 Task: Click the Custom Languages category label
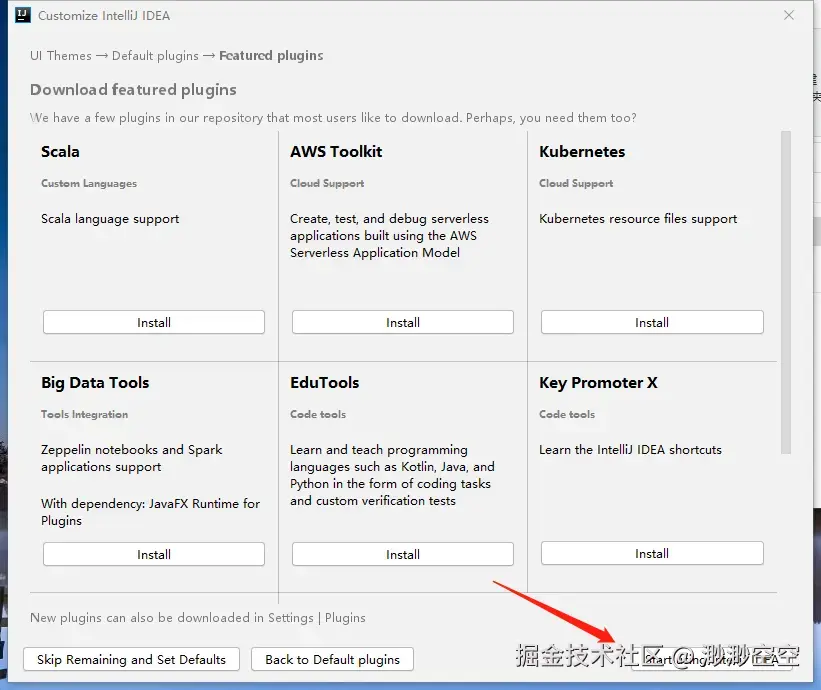click(89, 183)
